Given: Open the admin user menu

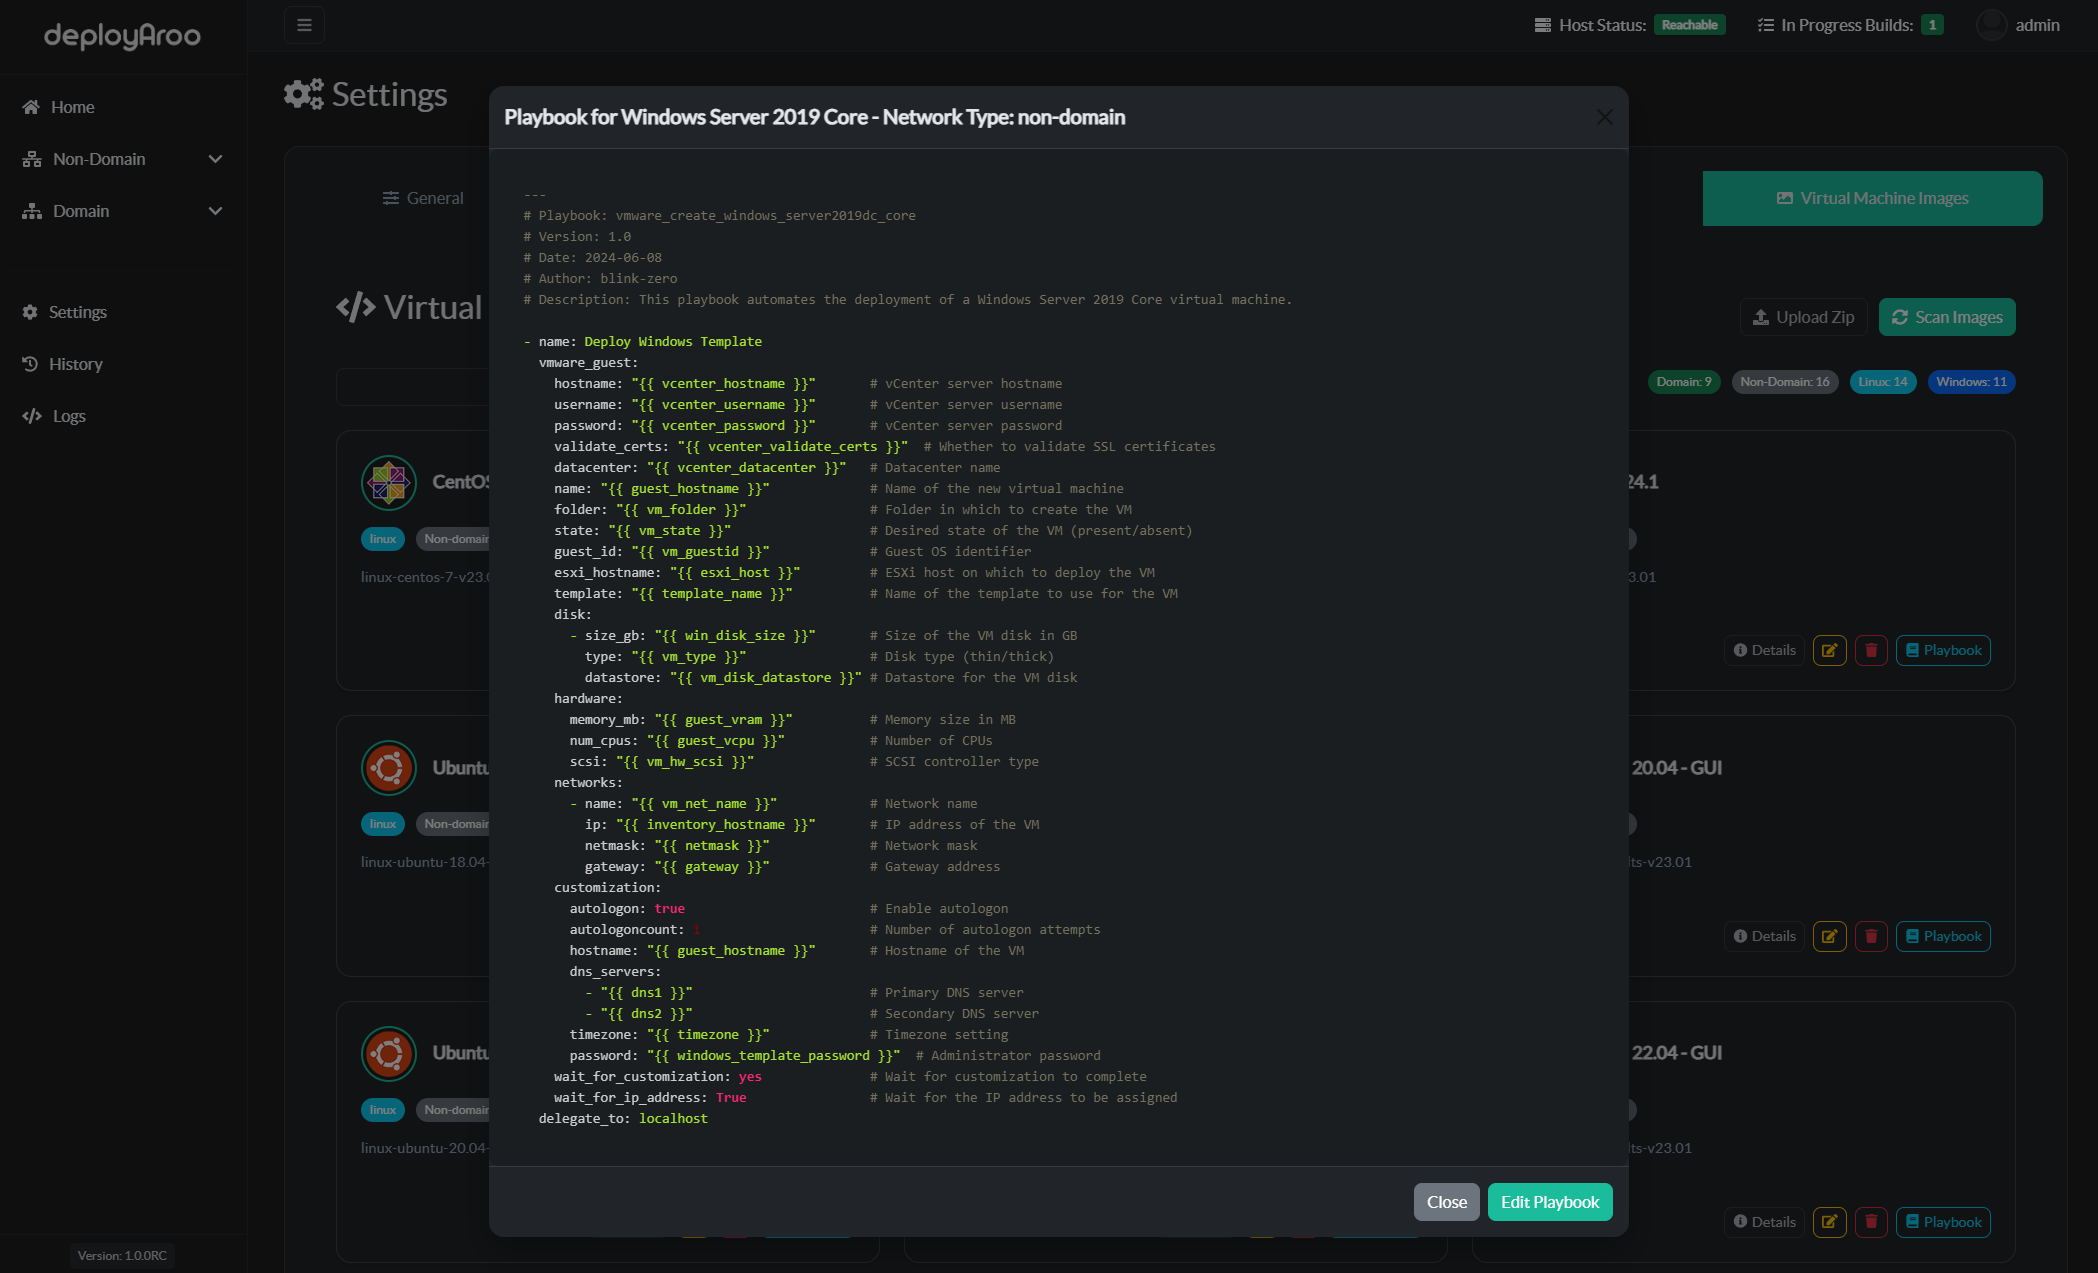Looking at the screenshot, I should (2018, 25).
